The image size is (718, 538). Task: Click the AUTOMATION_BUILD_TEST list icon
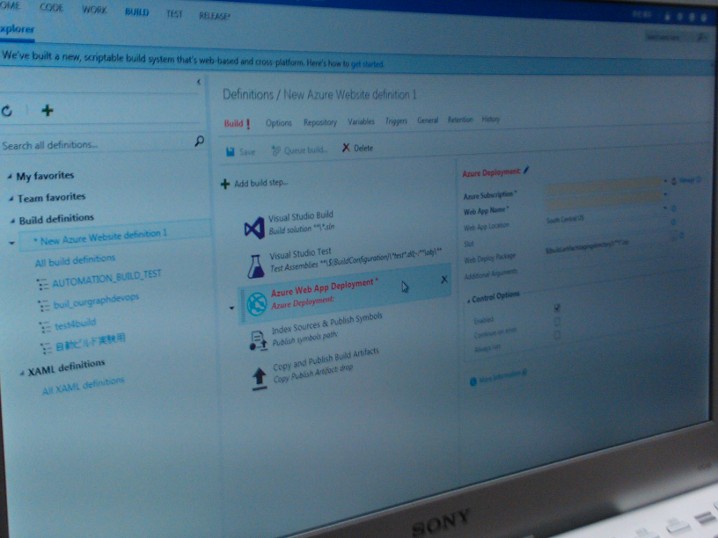(43, 285)
